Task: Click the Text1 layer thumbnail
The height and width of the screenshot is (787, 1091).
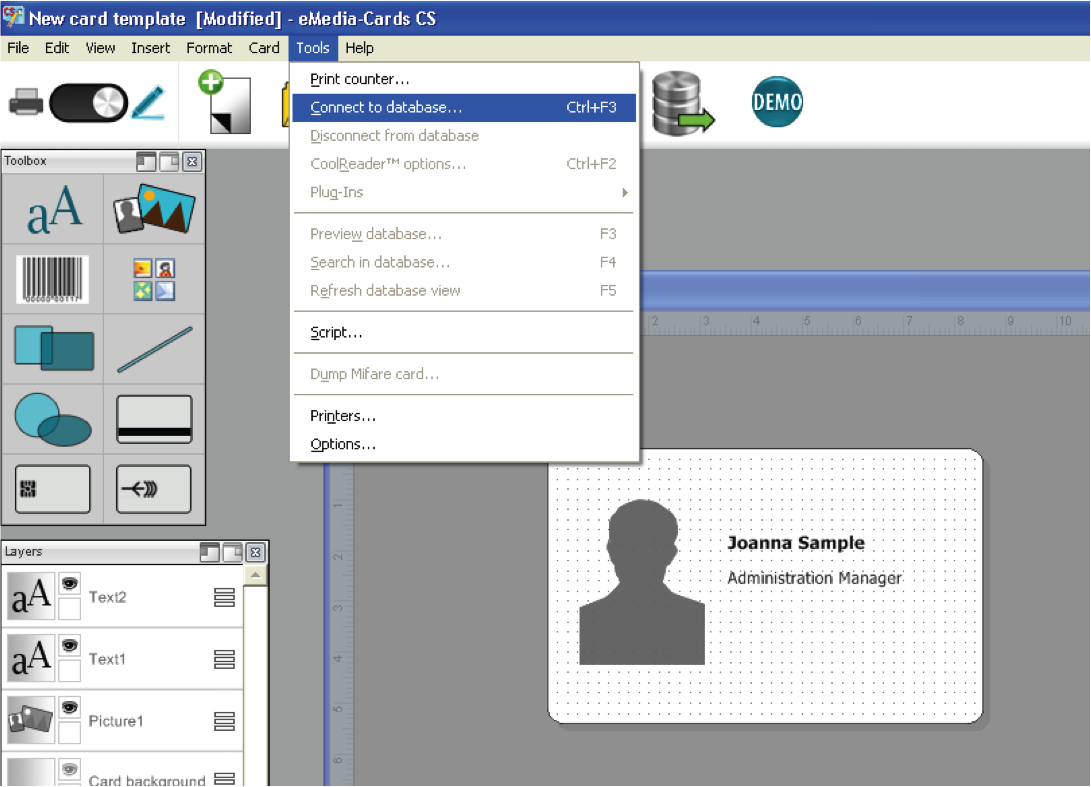Action: (31, 658)
